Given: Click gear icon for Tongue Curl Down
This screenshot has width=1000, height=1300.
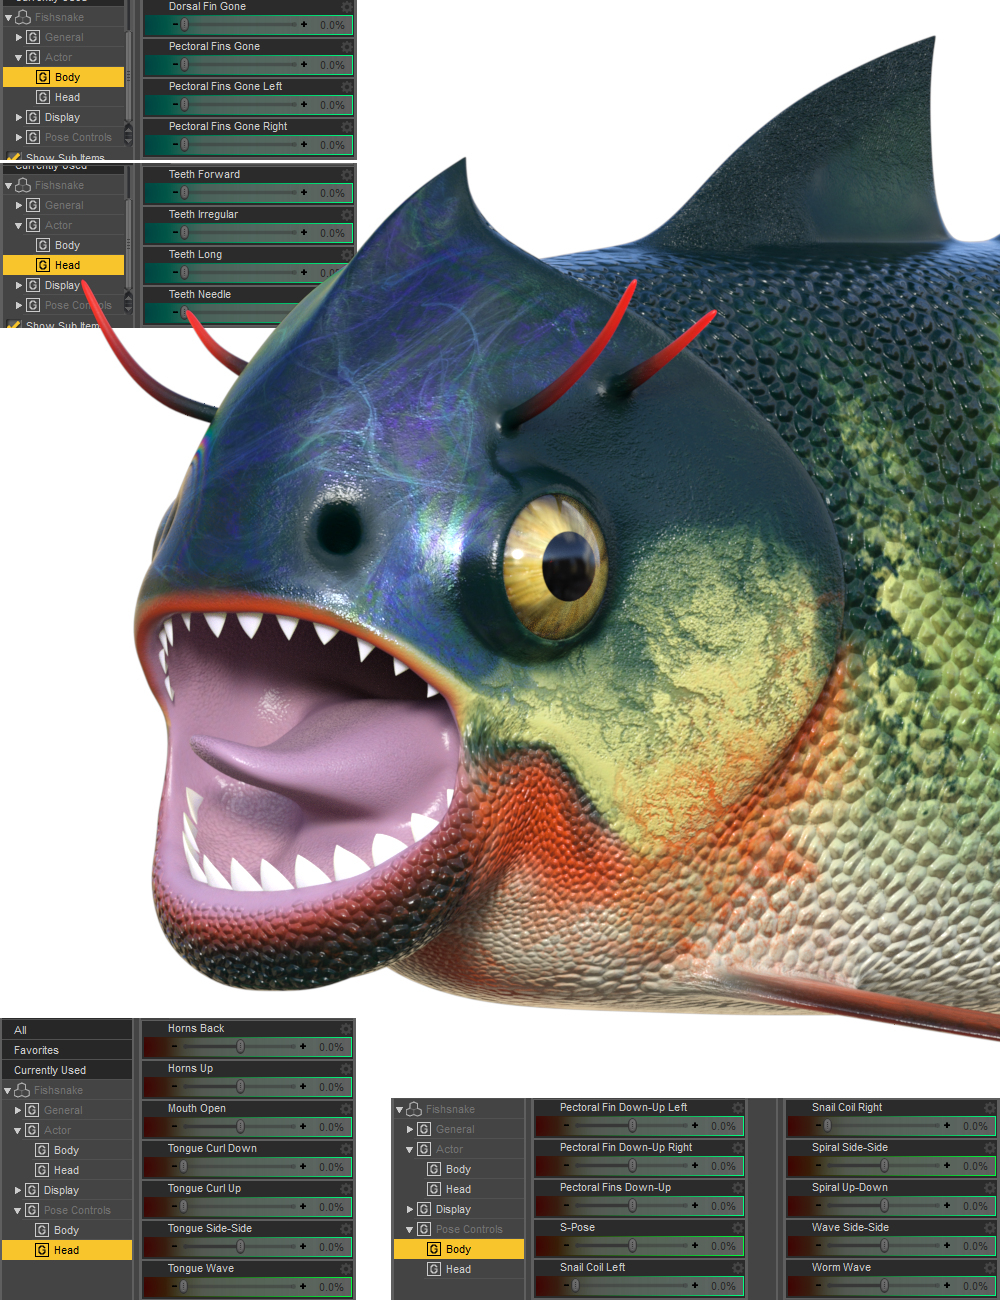Looking at the screenshot, I should coord(346,1149).
